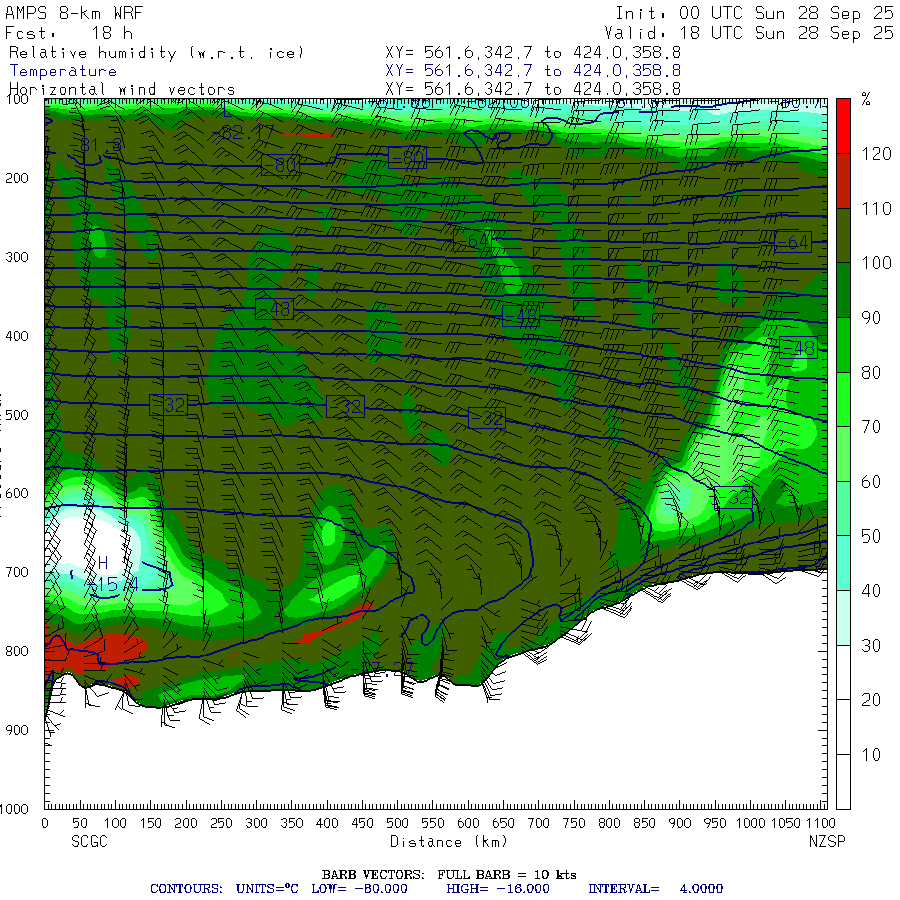Click the 'Init: 00 UTC Sun 28 Sep 25' text
900x900 pixels.
754,13
